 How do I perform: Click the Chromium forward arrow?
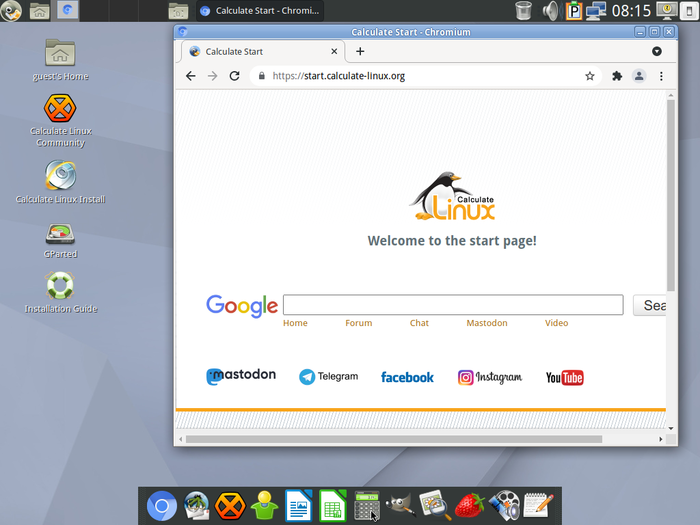click(212, 76)
